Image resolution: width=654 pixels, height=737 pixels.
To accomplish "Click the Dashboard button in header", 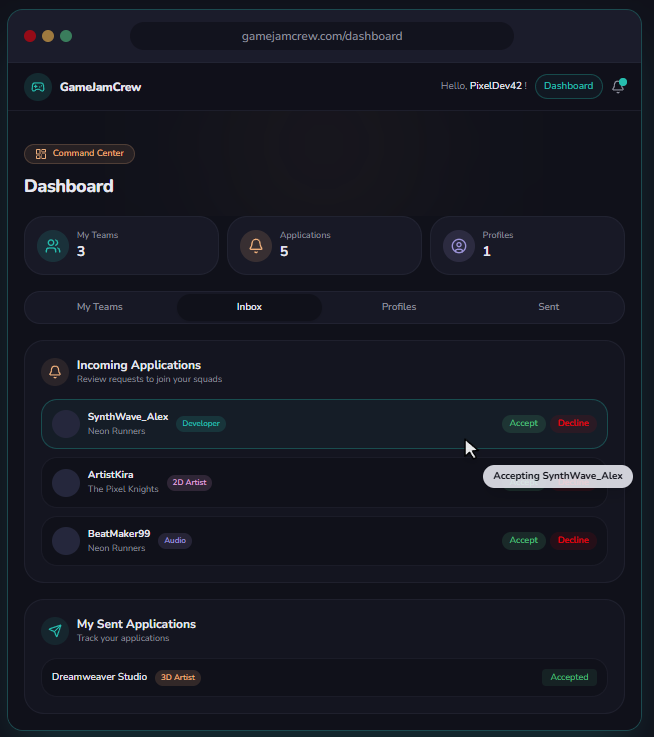I will point(568,86).
